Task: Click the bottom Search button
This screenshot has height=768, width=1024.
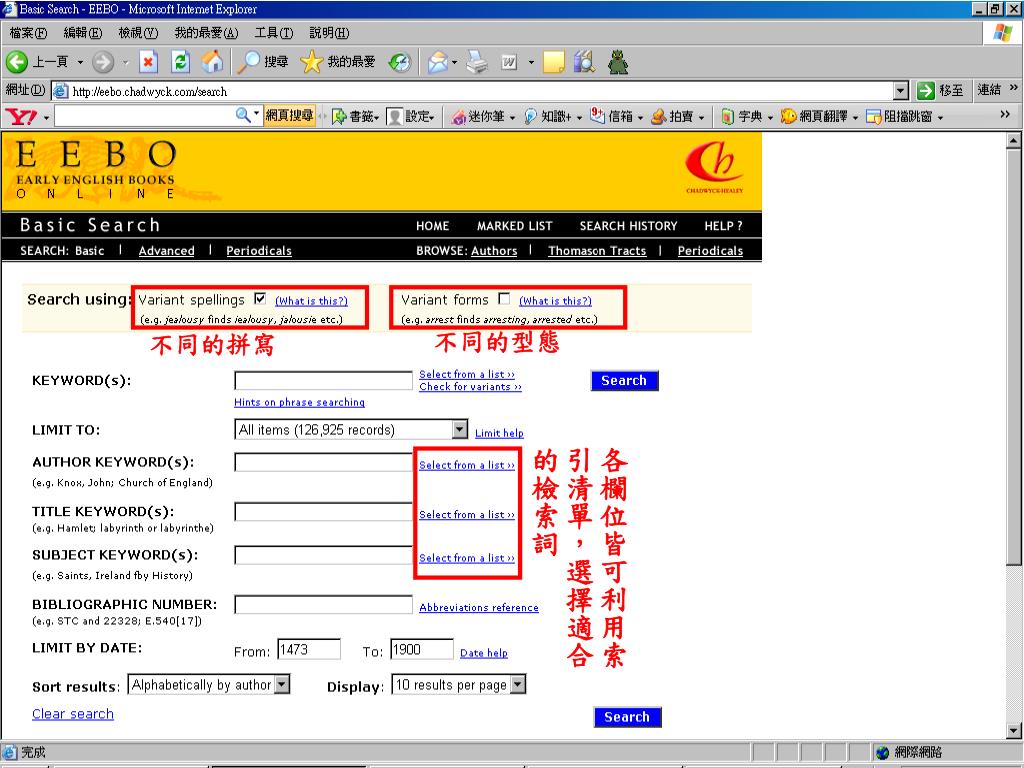Action: point(627,717)
